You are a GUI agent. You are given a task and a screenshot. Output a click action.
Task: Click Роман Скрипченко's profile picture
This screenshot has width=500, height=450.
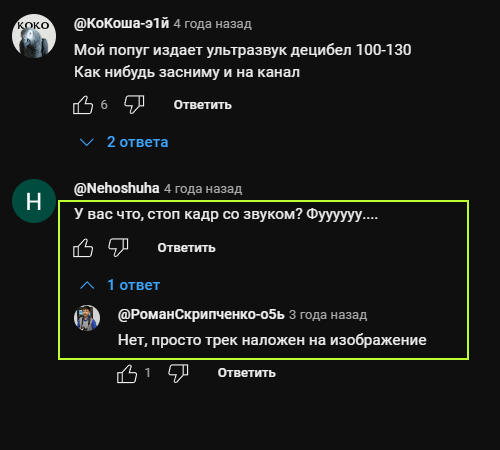coord(87,318)
